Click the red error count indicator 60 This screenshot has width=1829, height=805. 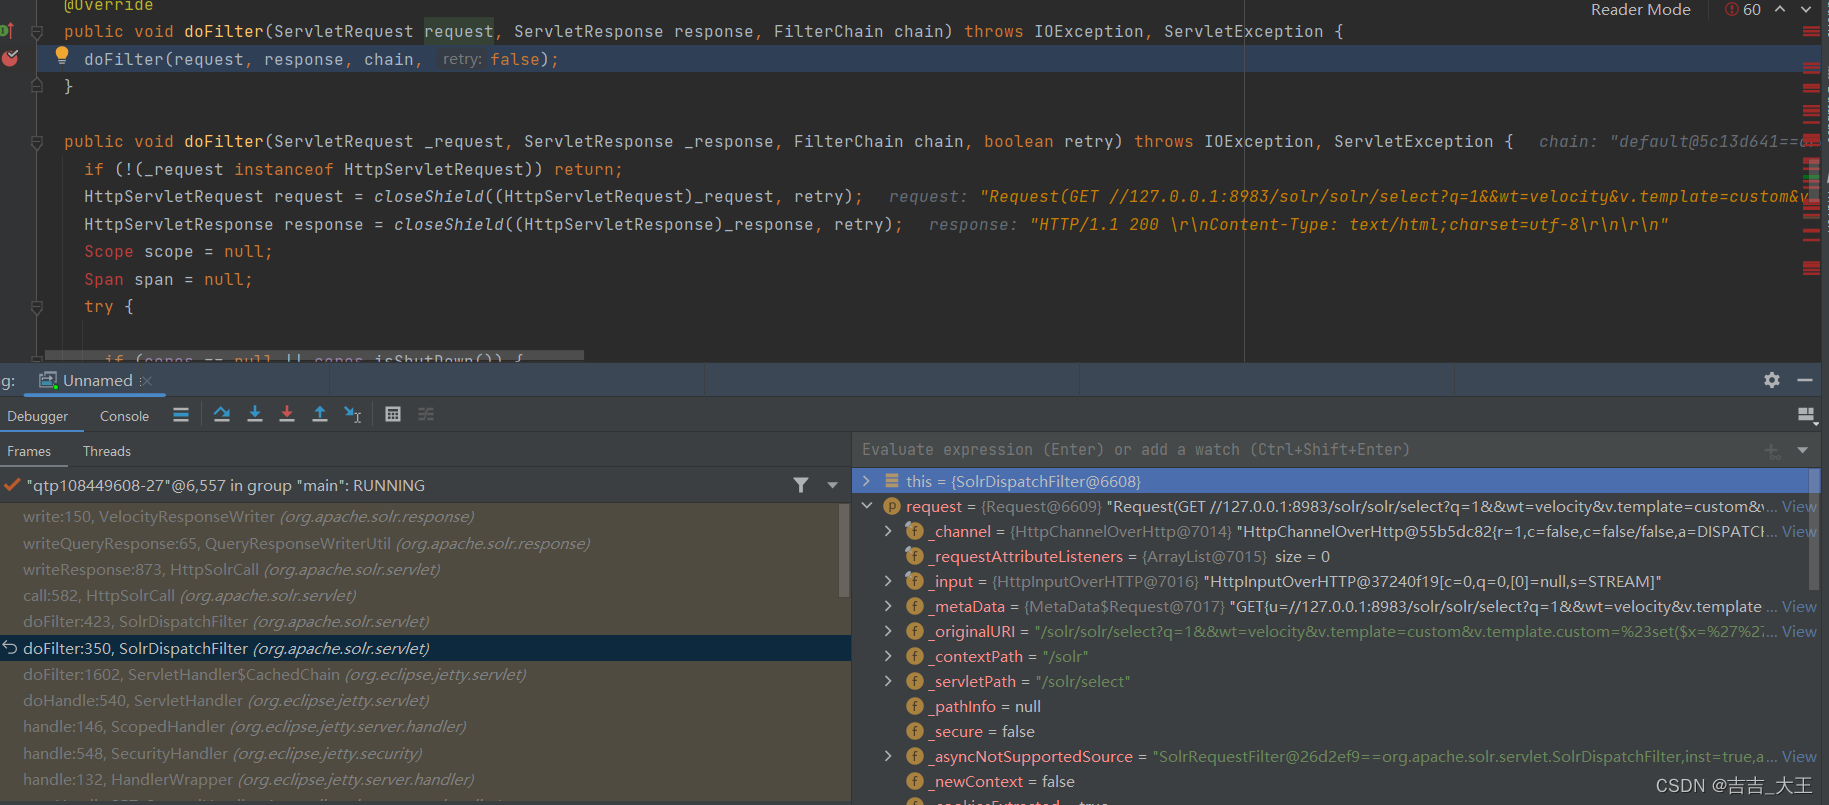(1743, 10)
